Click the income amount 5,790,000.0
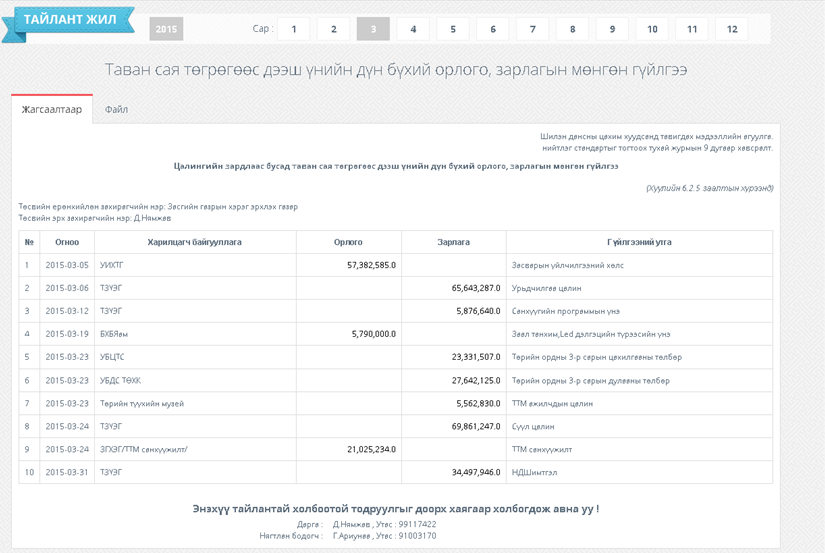The height and width of the screenshot is (553, 825). coord(374,334)
